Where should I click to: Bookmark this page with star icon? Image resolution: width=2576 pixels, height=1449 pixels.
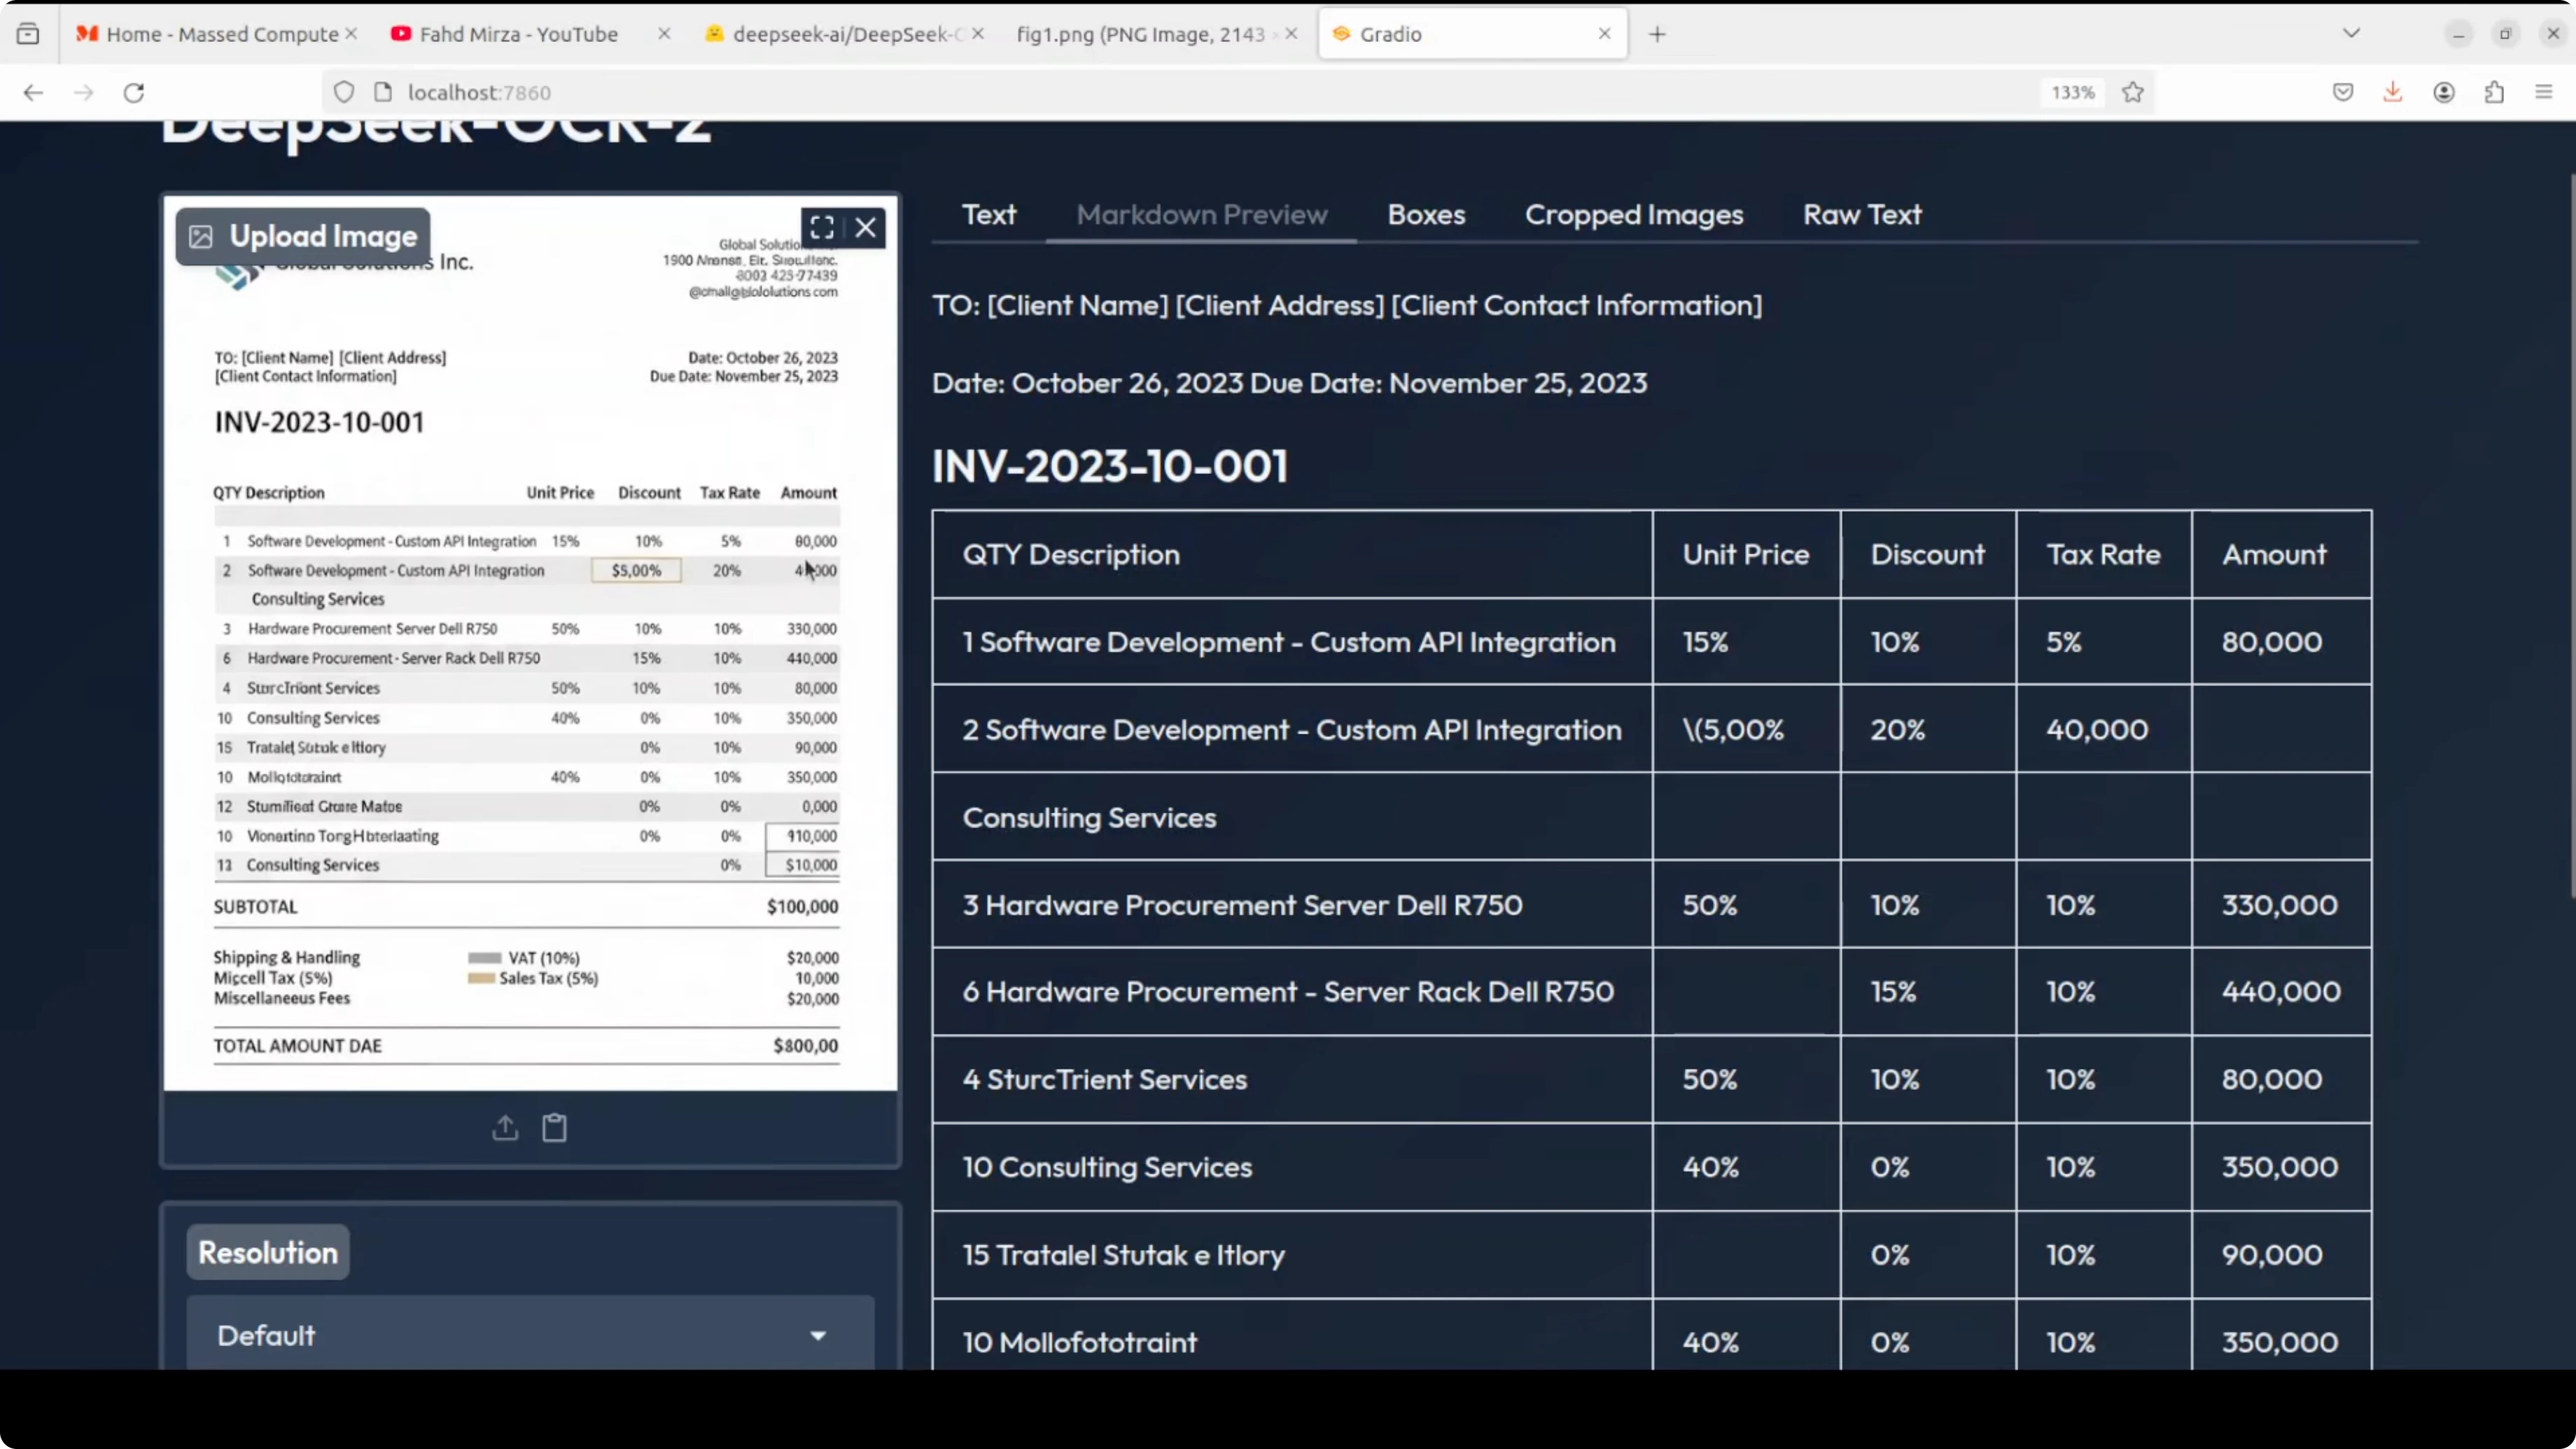2133,93
